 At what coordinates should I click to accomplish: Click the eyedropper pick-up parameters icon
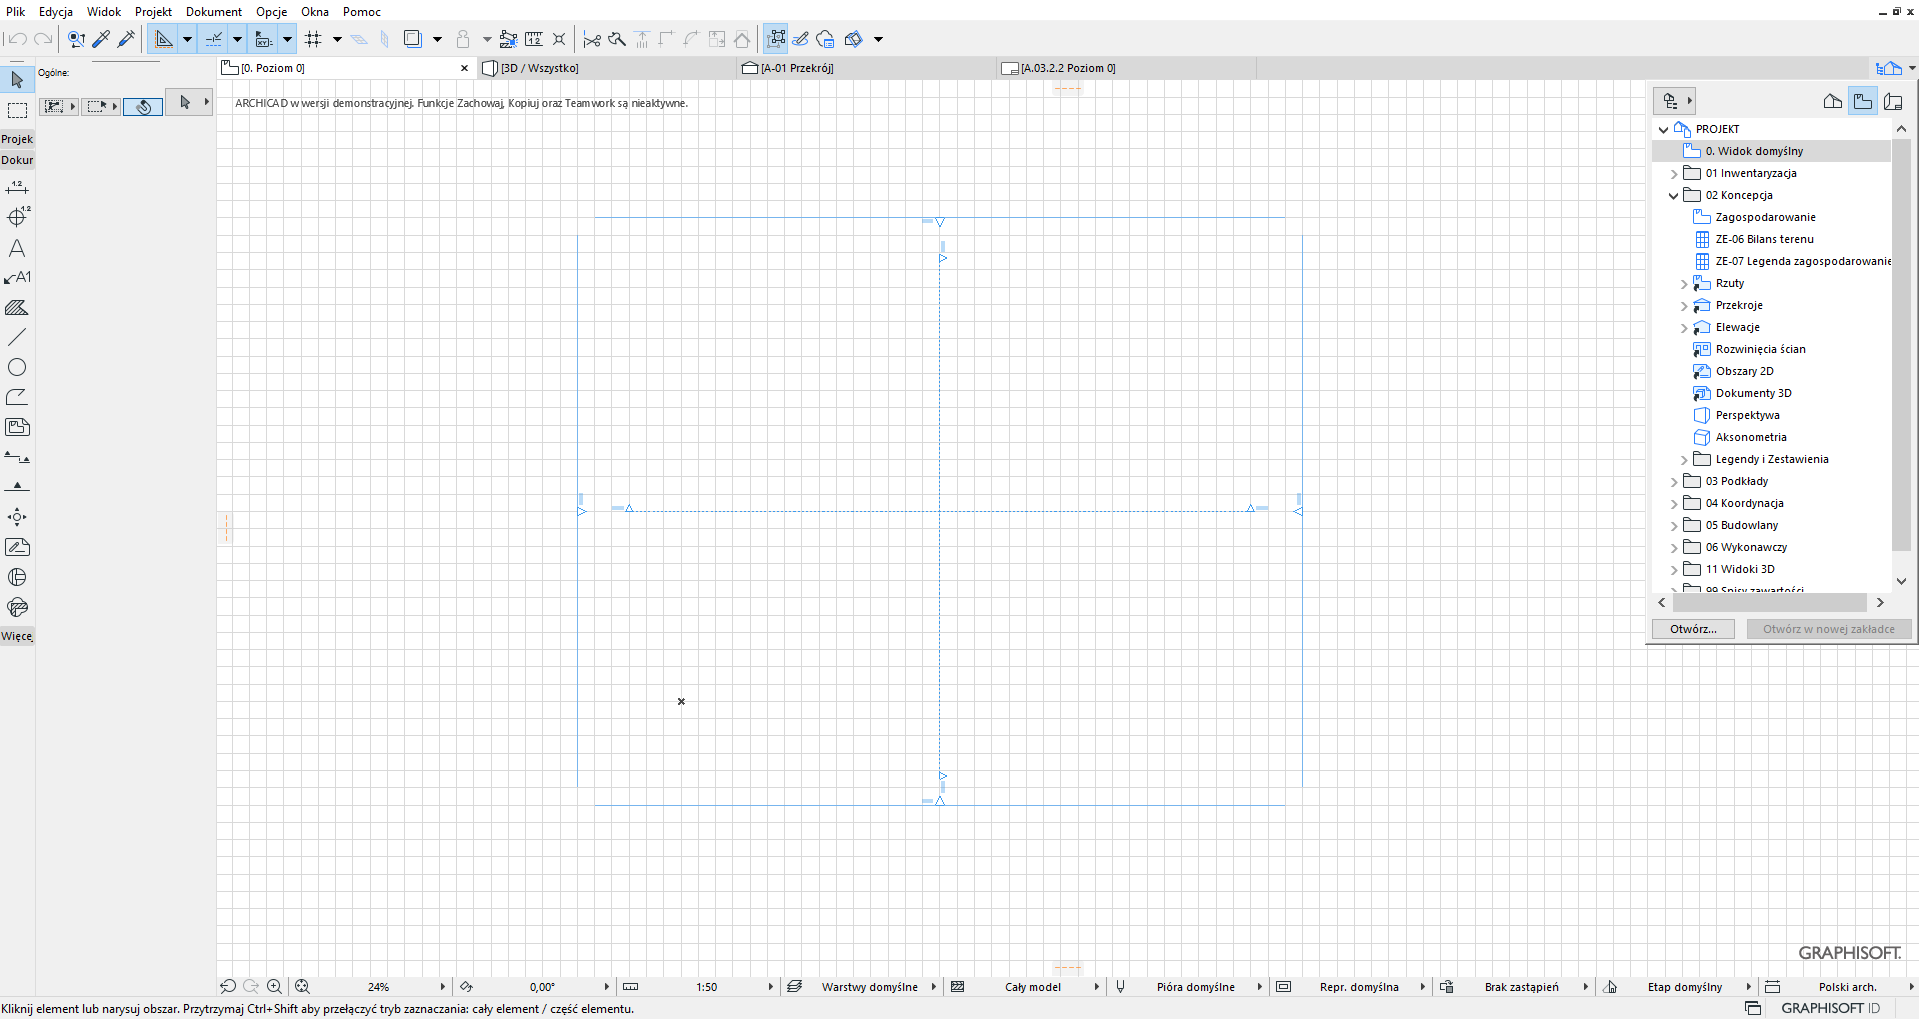point(101,39)
